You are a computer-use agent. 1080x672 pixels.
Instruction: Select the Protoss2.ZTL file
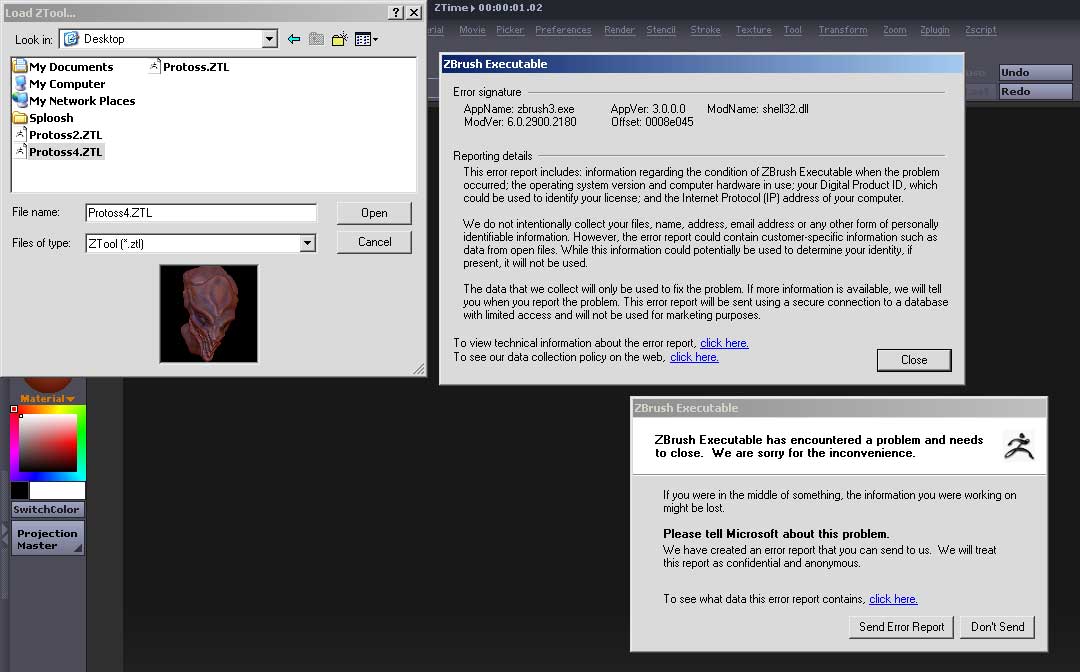pyautogui.click(x=58, y=135)
